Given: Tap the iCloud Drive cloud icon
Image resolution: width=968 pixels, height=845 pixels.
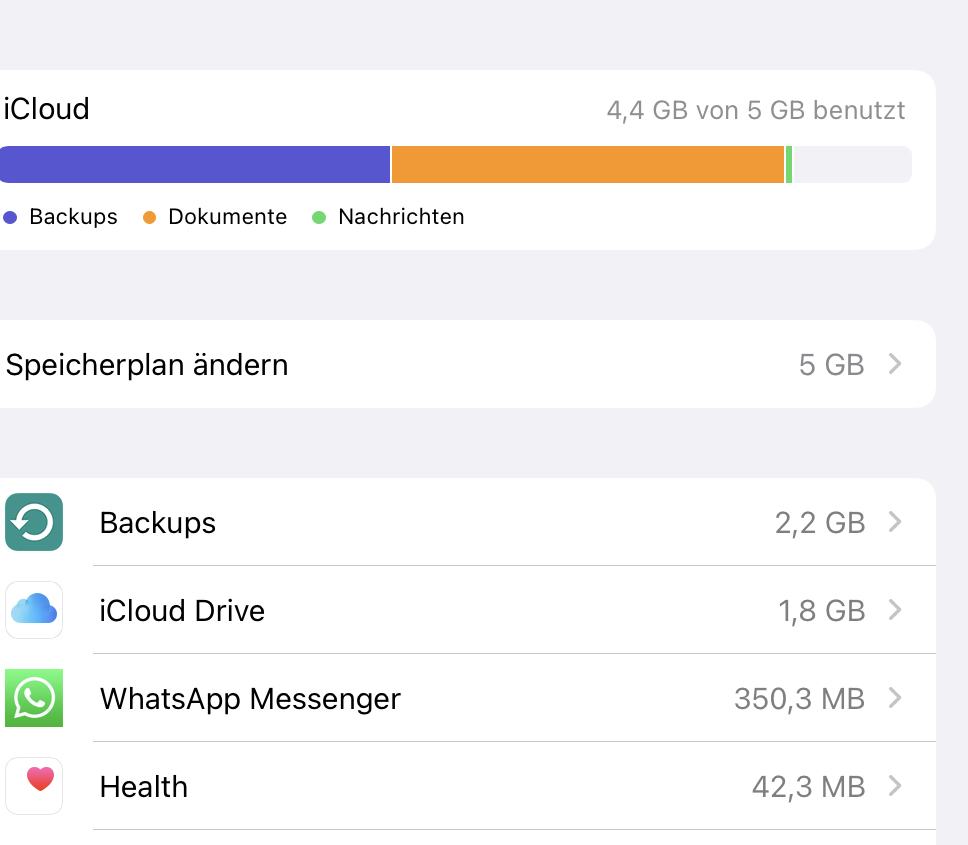Looking at the screenshot, I should pos(34,610).
